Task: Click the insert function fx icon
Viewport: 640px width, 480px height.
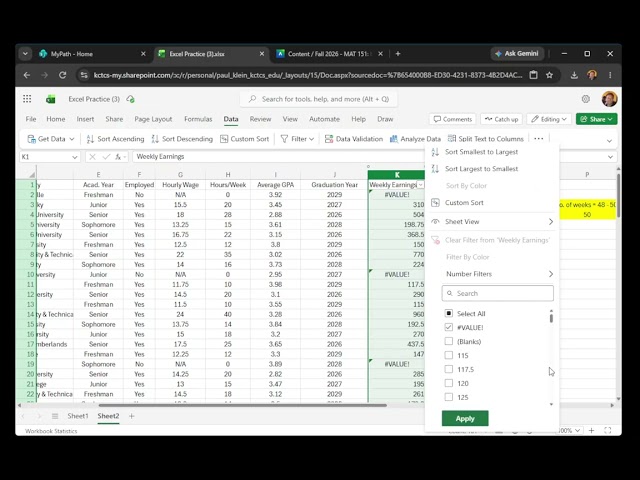Action: [x=118, y=157]
